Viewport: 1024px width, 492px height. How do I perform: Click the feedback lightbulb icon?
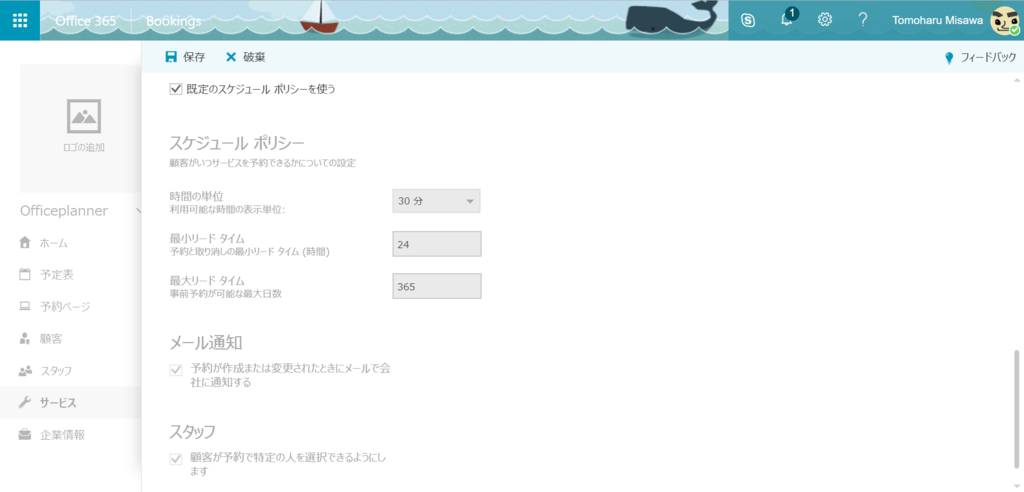pyautogui.click(x=950, y=58)
